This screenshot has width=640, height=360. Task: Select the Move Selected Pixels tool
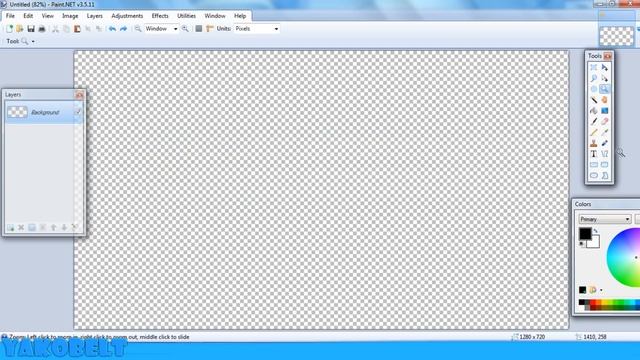tap(604, 67)
